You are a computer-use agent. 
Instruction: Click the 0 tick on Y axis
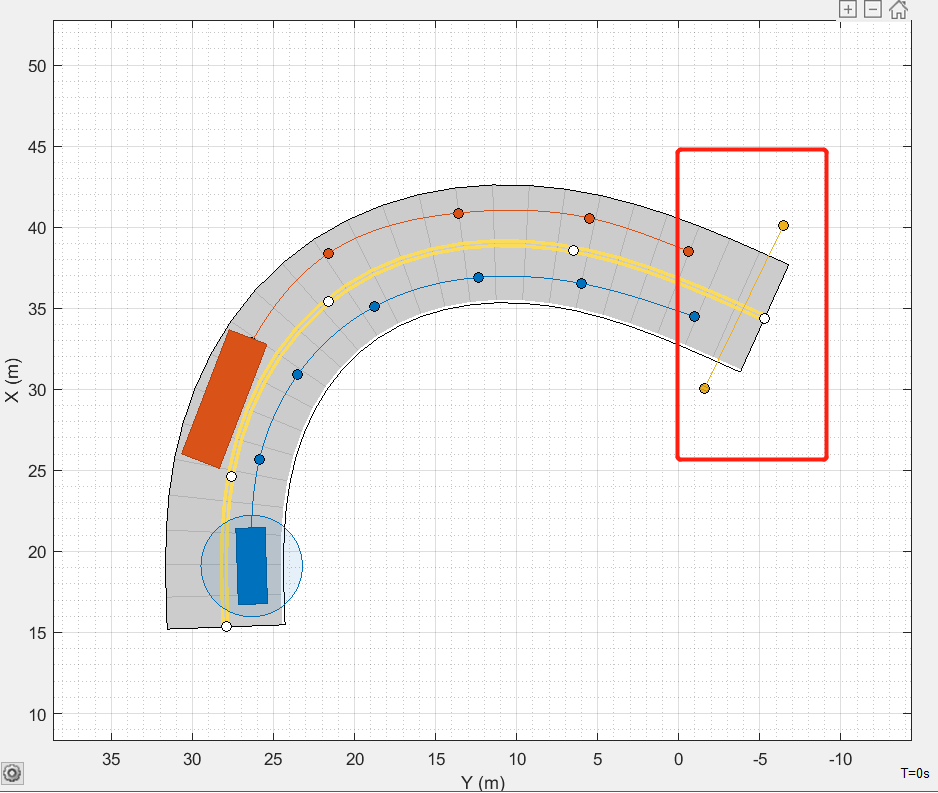click(x=678, y=759)
